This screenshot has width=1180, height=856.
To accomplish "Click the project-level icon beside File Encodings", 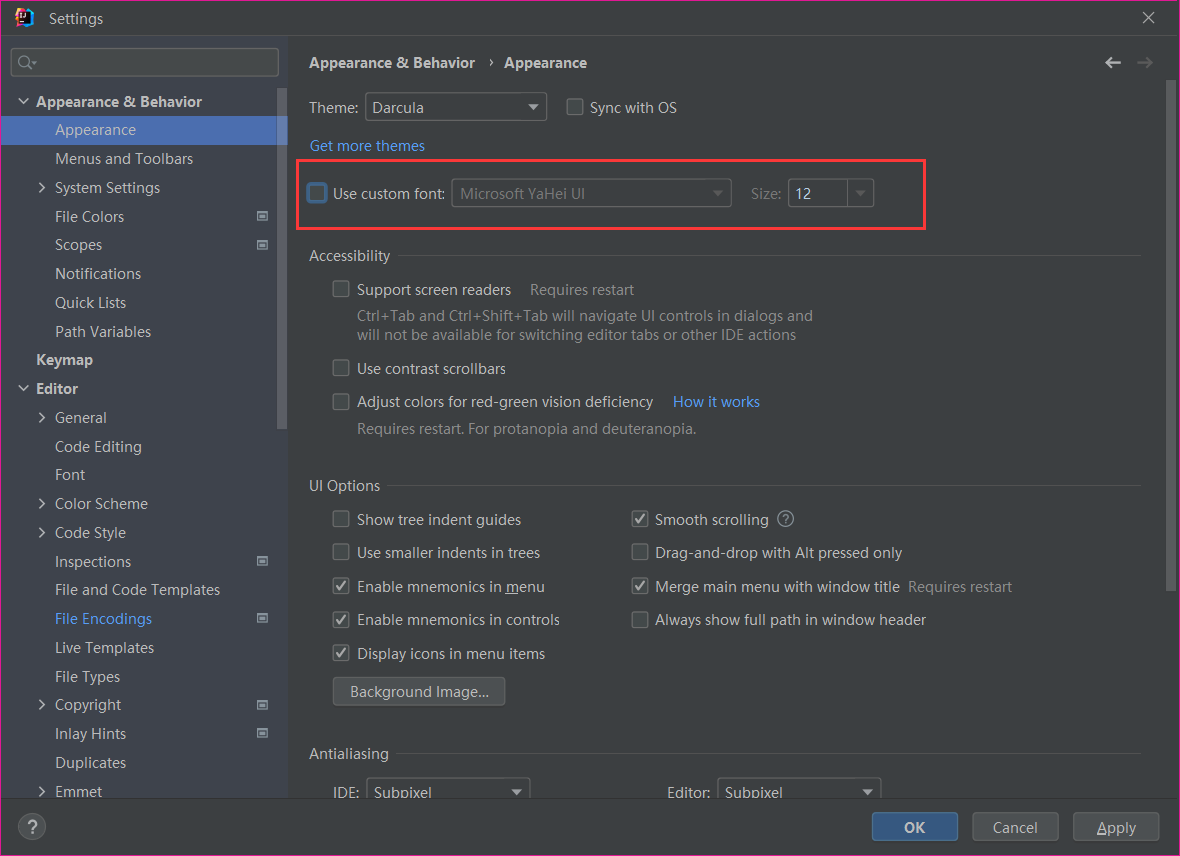I will [262, 618].
